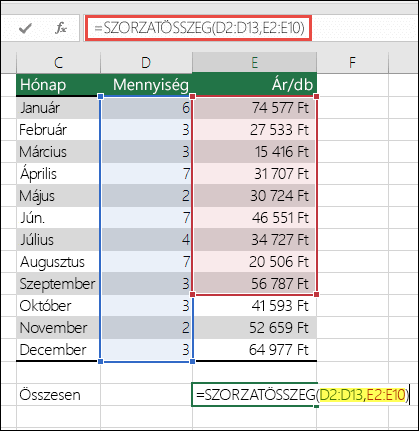Select the Július cell
Screen dimensions: 419x431
tap(58, 240)
